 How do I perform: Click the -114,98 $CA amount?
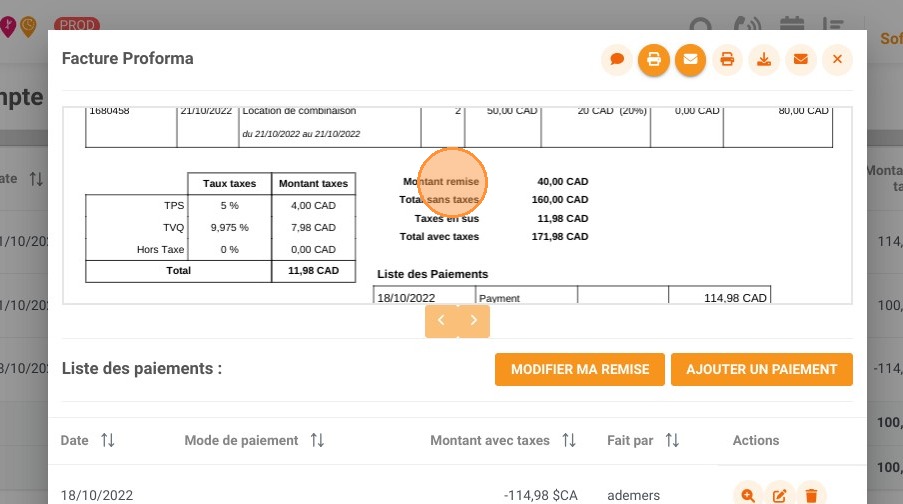[541, 495]
